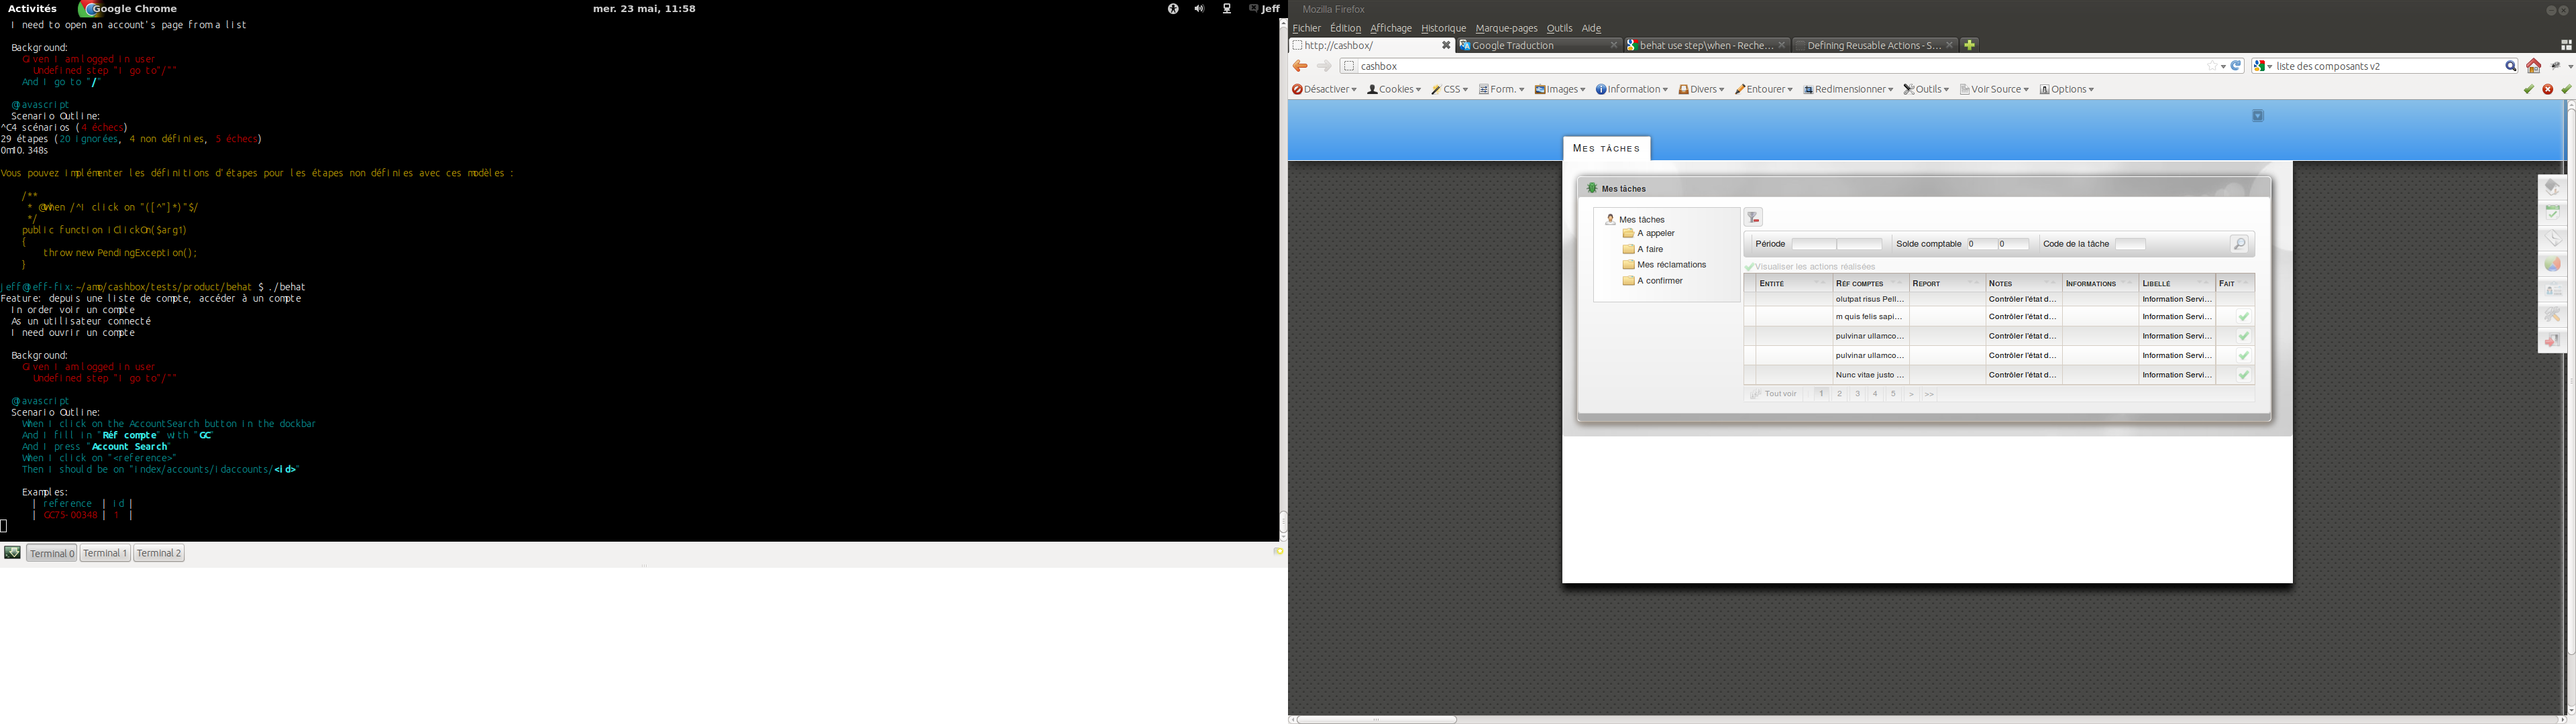
Task: Open the calendar tasks icon in dockbar
Action: click(2553, 213)
